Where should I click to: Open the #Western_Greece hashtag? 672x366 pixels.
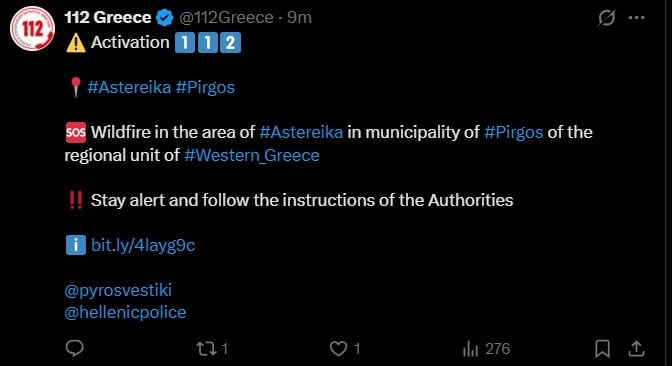click(x=252, y=155)
